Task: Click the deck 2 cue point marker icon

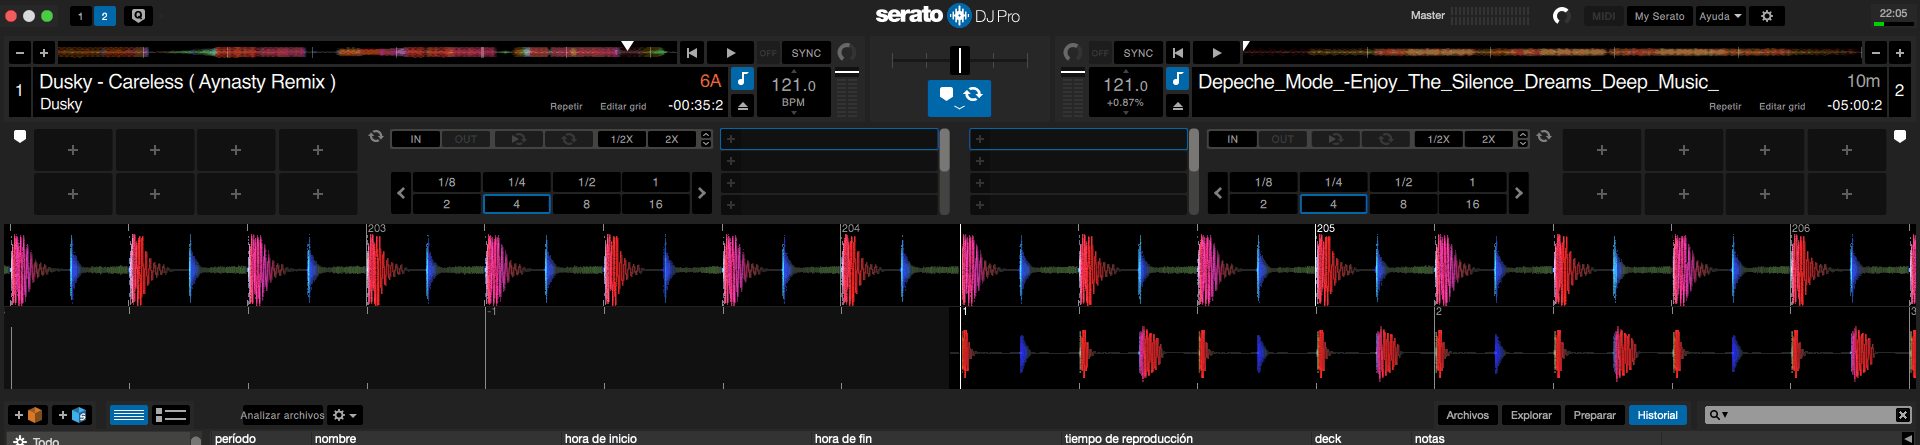Action: (x=1900, y=137)
